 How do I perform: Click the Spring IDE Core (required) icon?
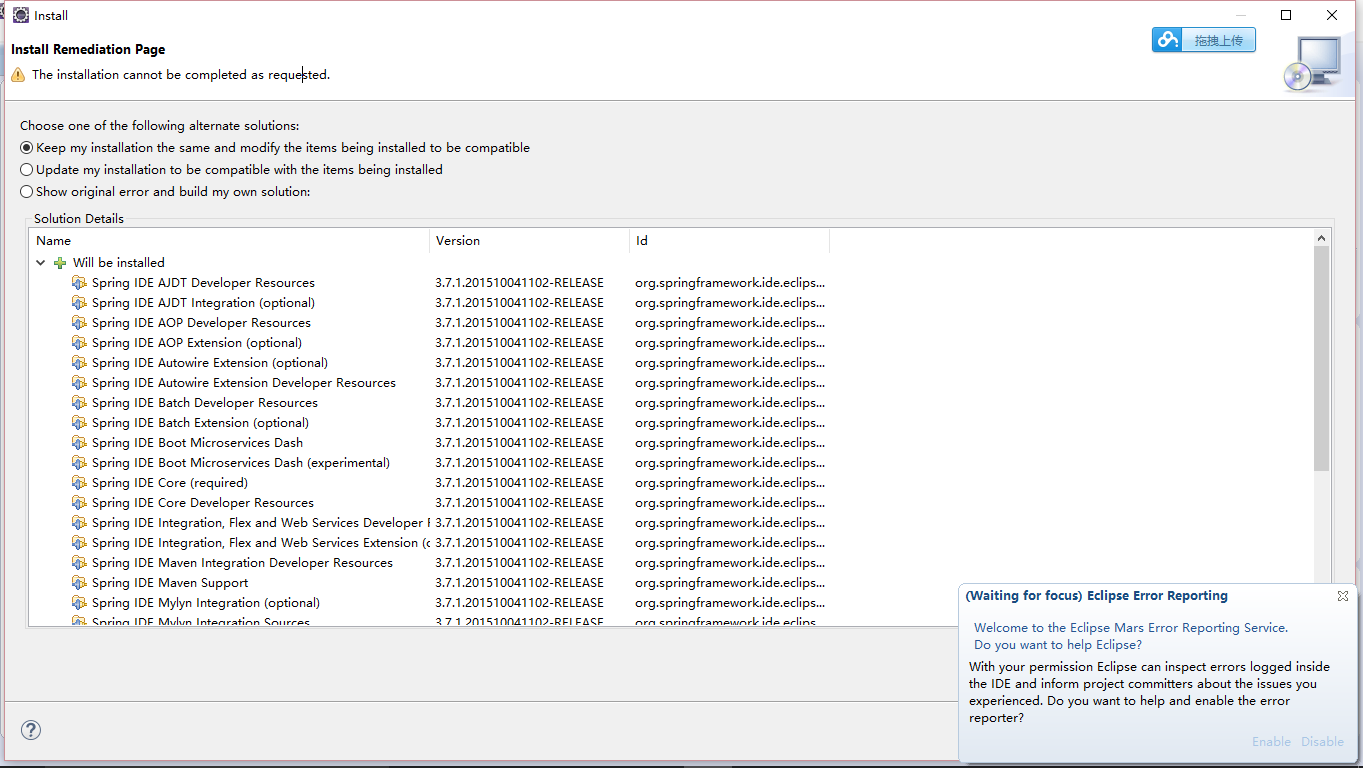tap(80, 483)
